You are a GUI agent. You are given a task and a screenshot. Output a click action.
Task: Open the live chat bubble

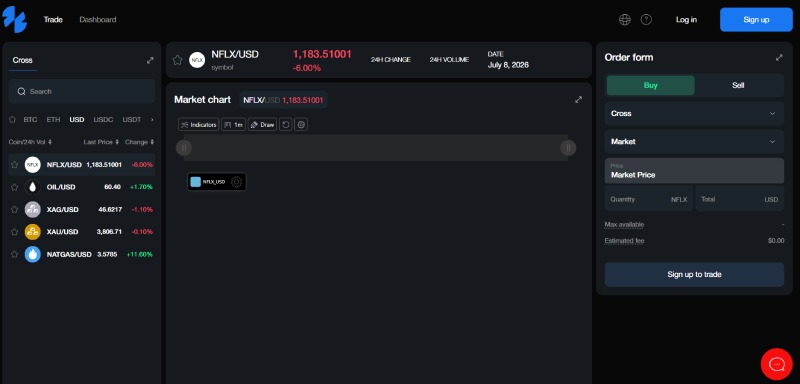tap(776, 364)
